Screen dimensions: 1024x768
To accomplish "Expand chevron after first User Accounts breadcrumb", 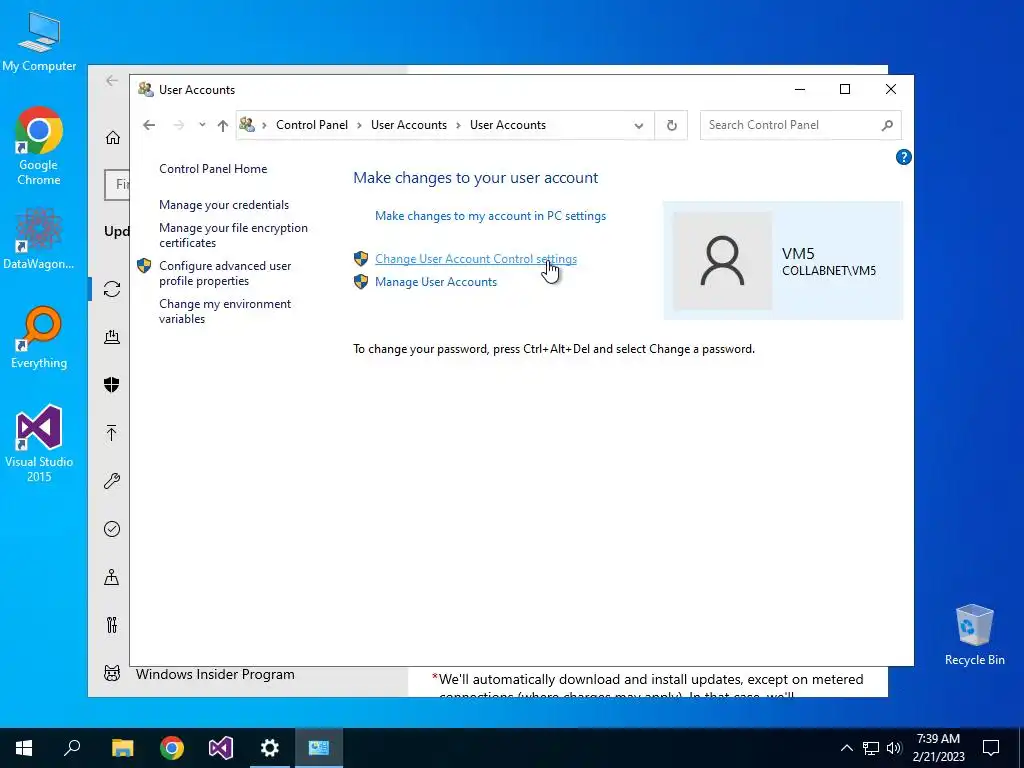I will point(458,125).
